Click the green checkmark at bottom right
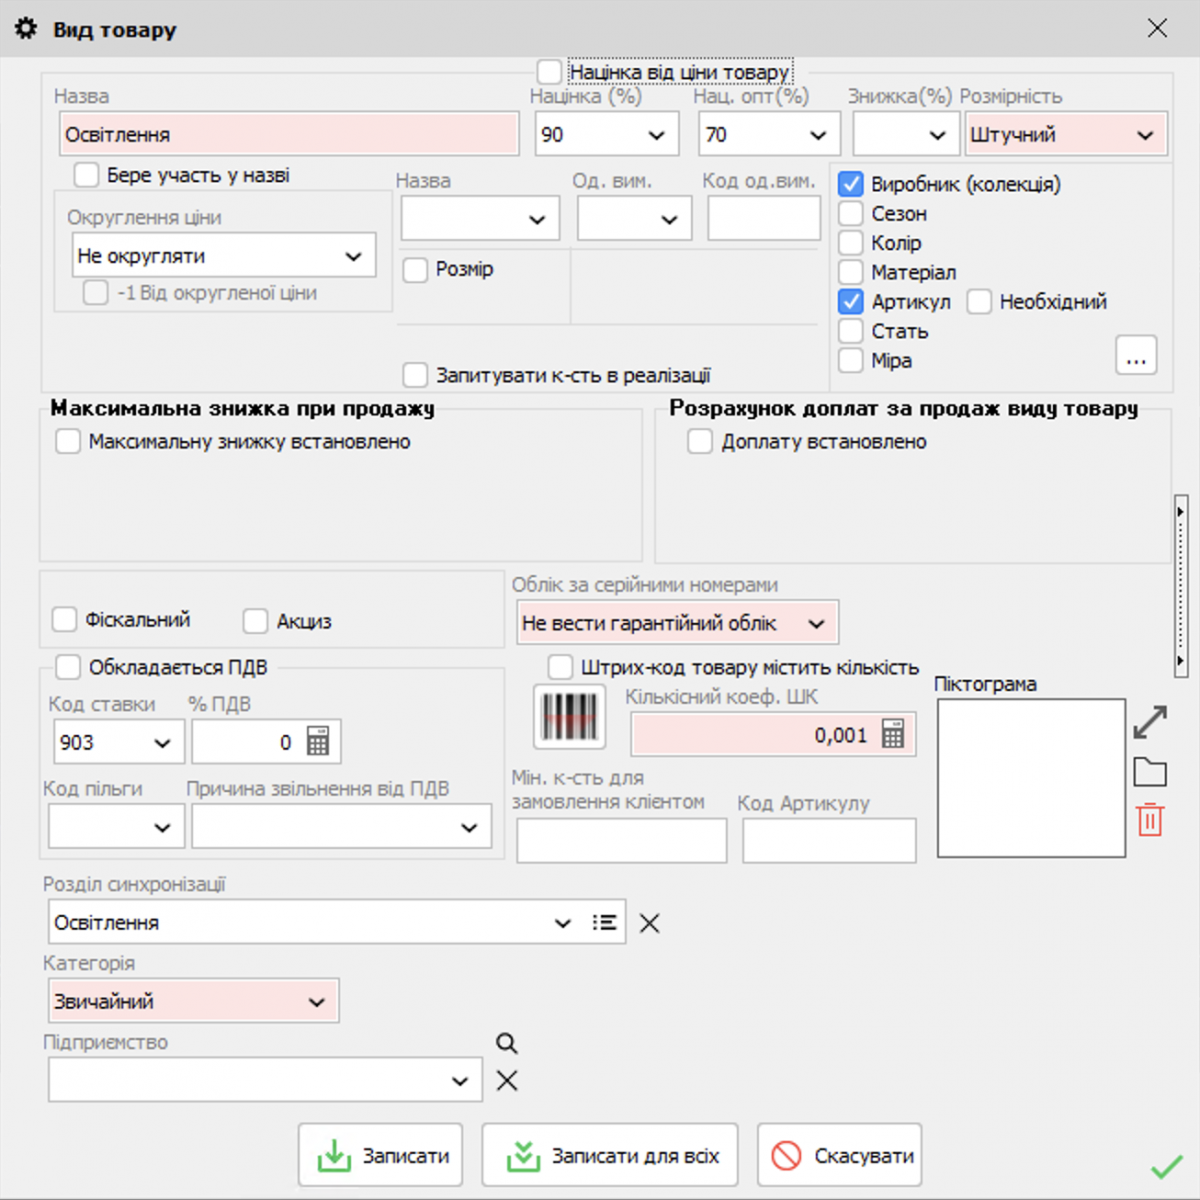The width and height of the screenshot is (1200, 1200). pos(1166,1164)
